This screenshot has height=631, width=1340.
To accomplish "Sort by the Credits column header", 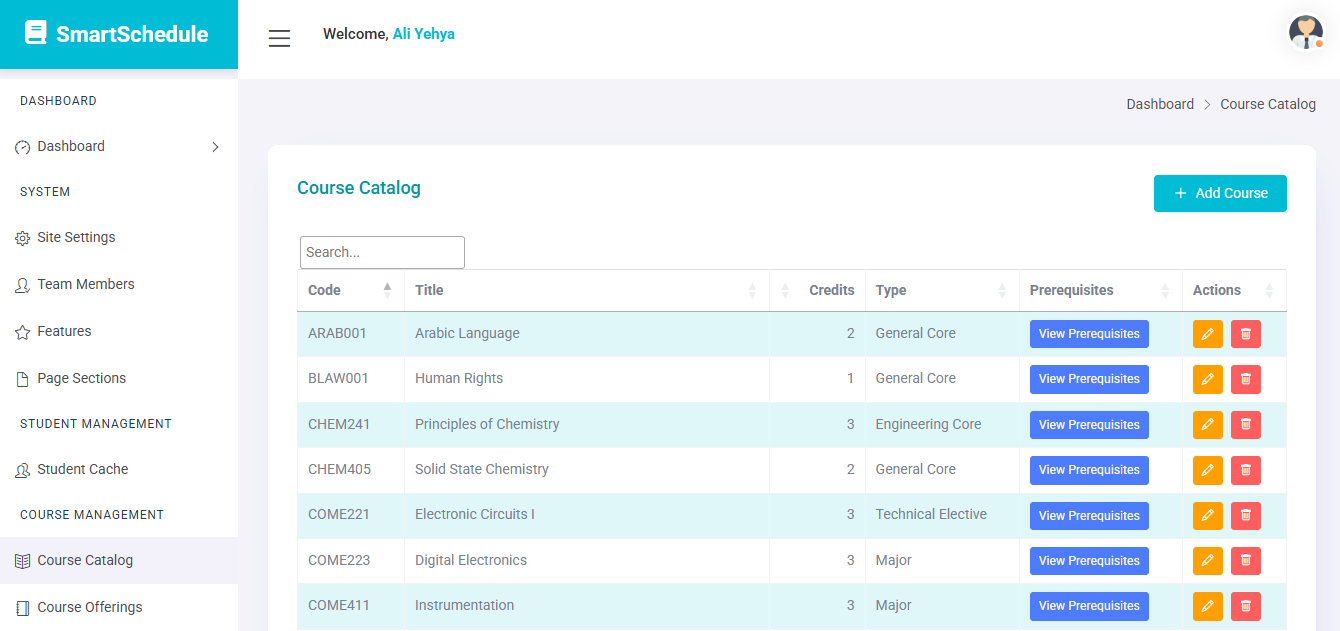I will (830, 290).
